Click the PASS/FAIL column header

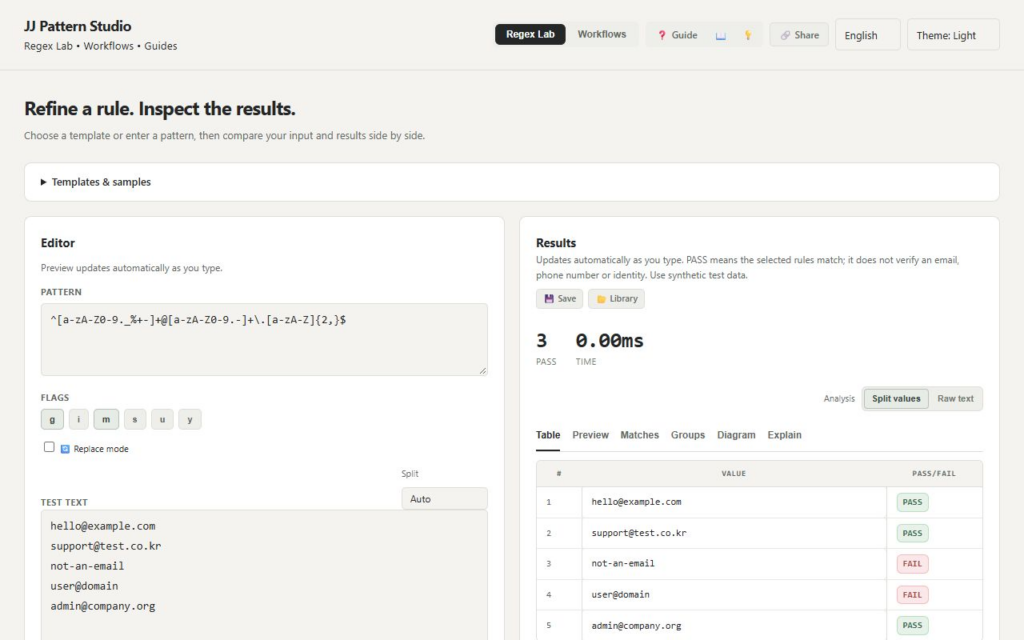934,473
